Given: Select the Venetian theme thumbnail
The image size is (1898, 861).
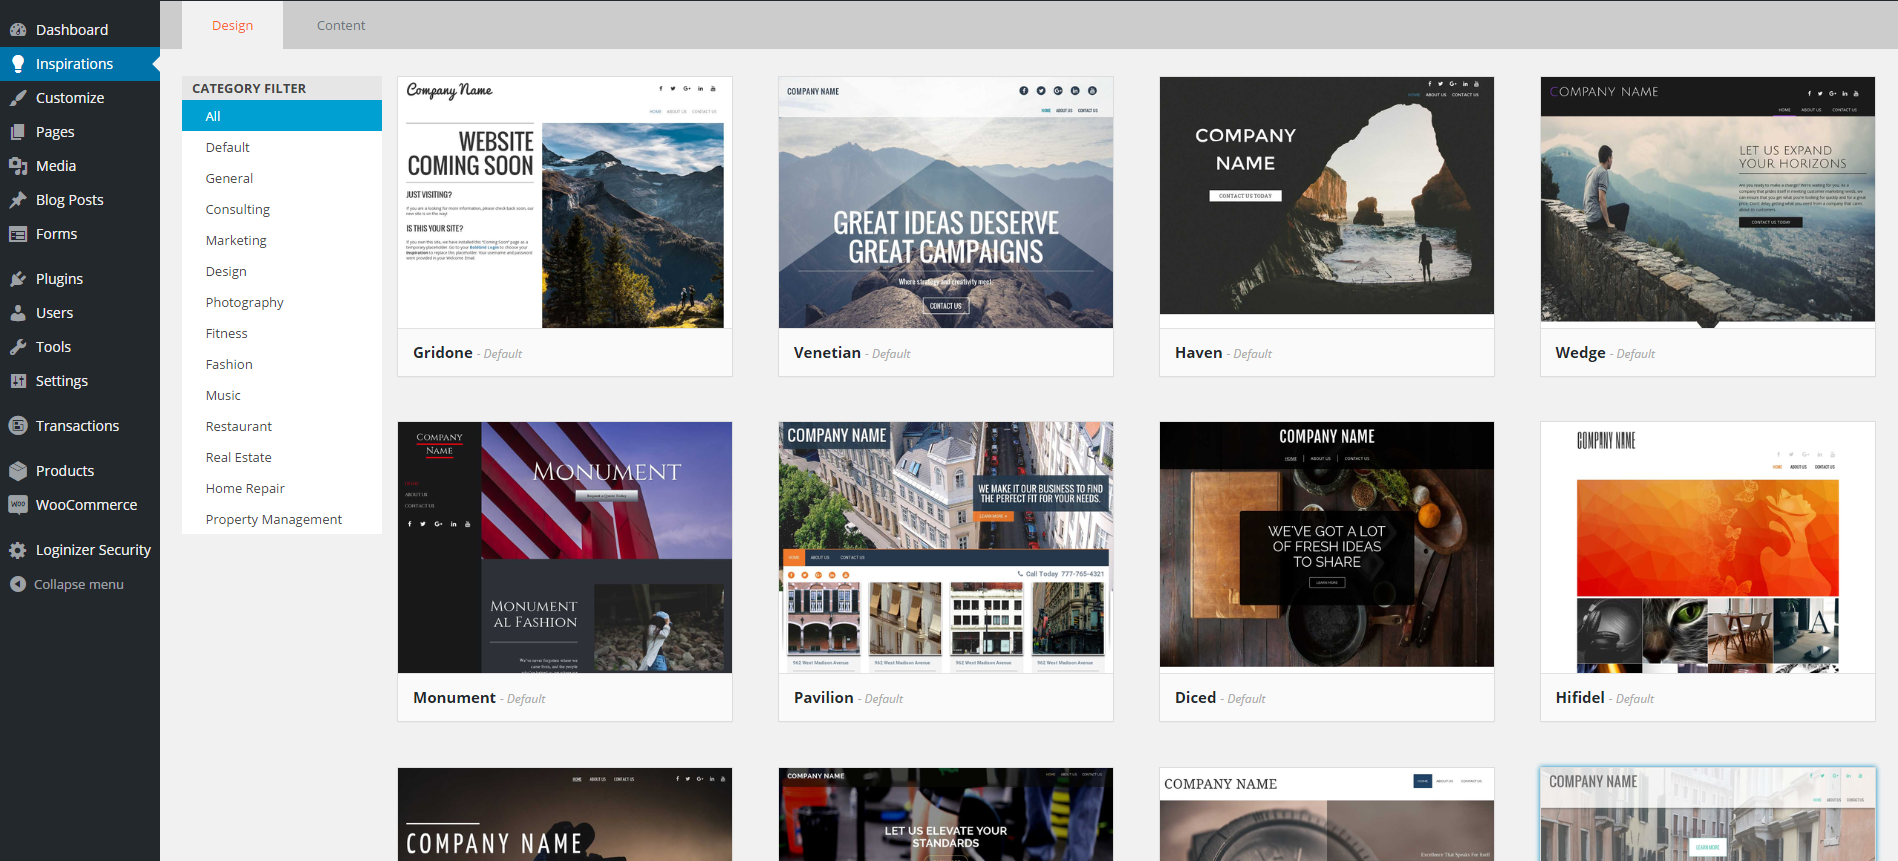Looking at the screenshot, I should tap(946, 202).
